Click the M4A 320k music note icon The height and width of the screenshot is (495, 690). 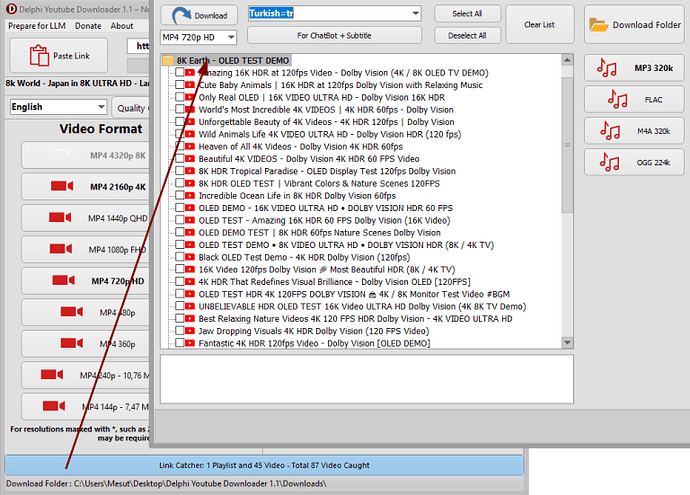tap(610, 131)
